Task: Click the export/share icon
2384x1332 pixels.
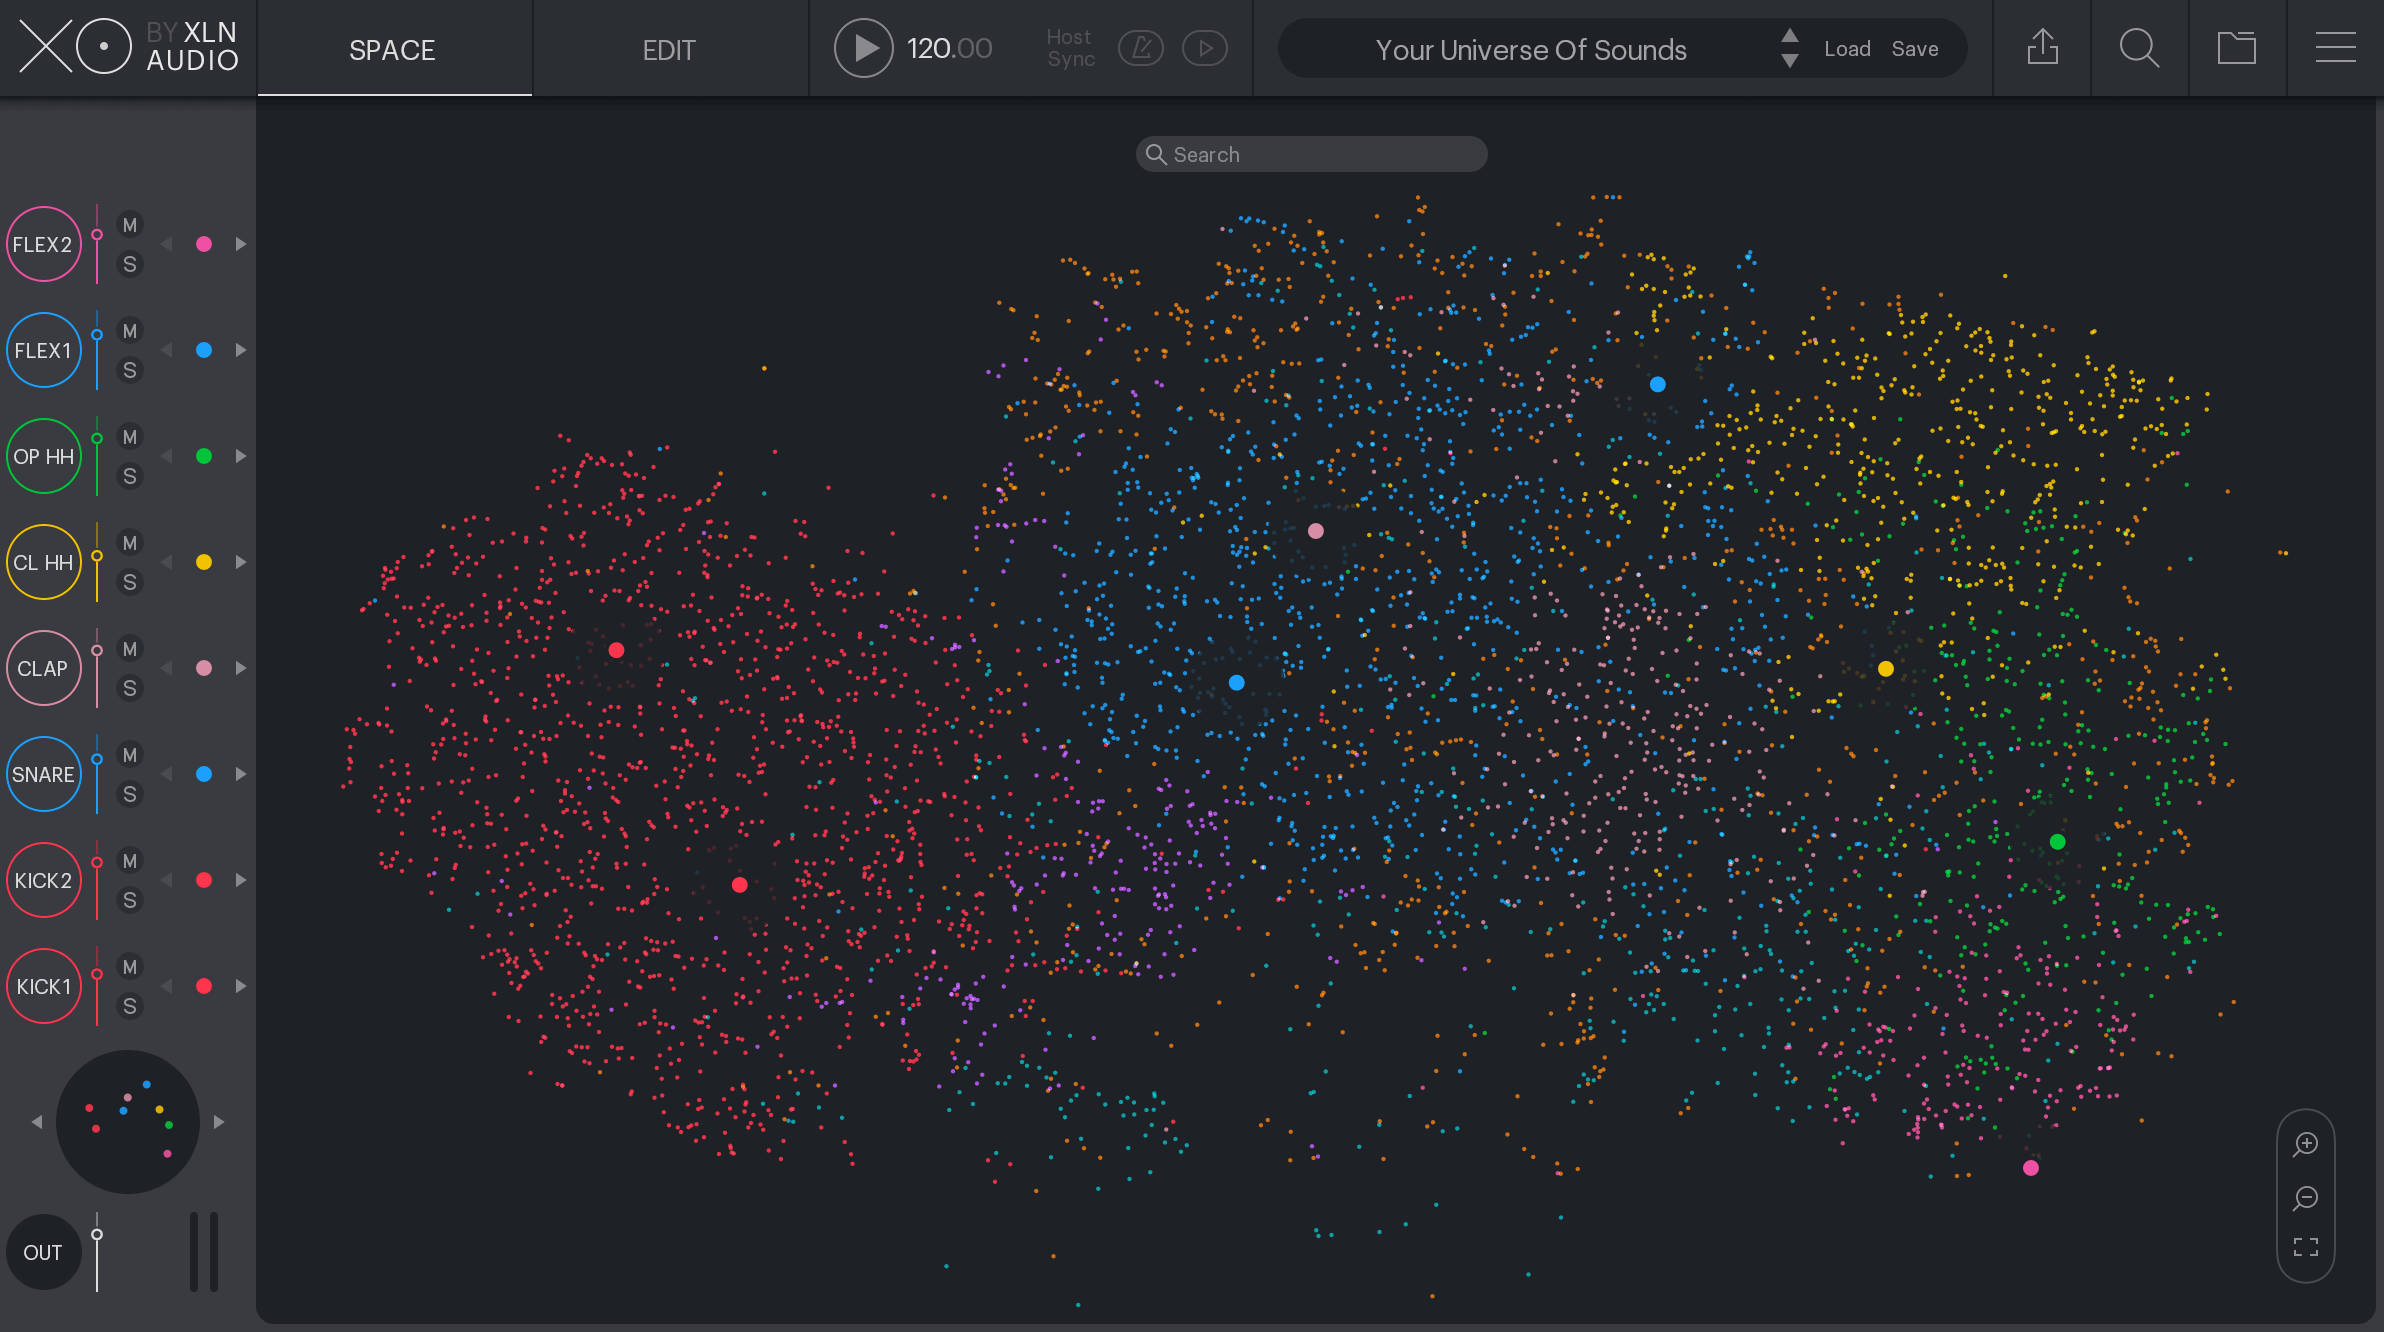Action: 2042,48
